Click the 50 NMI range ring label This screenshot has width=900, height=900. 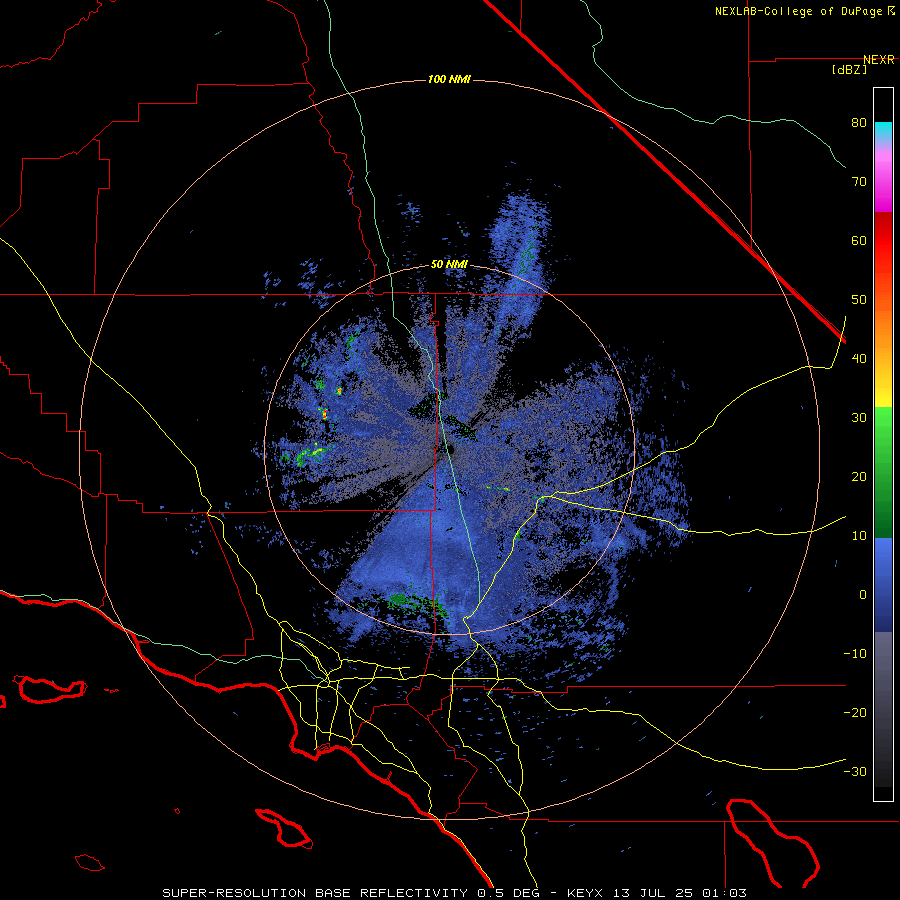pos(449,265)
